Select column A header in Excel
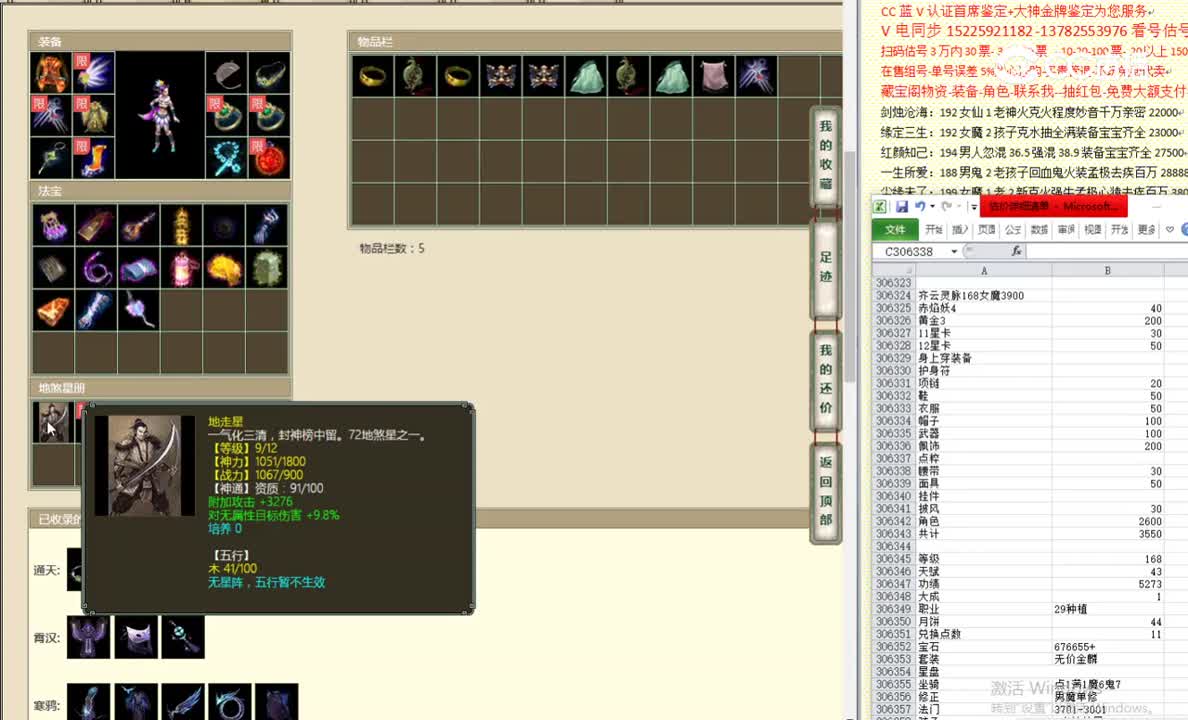 pyautogui.click(x=983, y=271)
